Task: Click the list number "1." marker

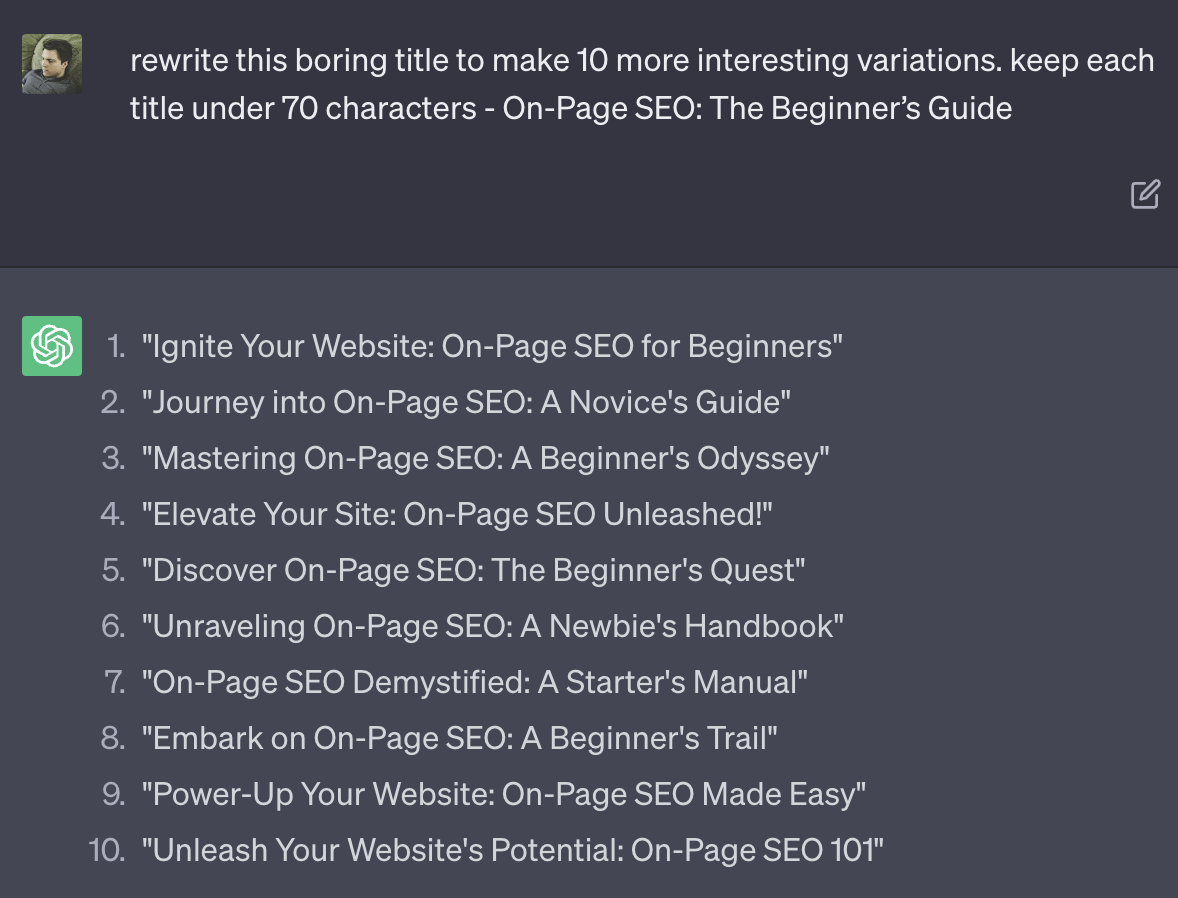Action: pyautogui.click(x=116, y=347)
